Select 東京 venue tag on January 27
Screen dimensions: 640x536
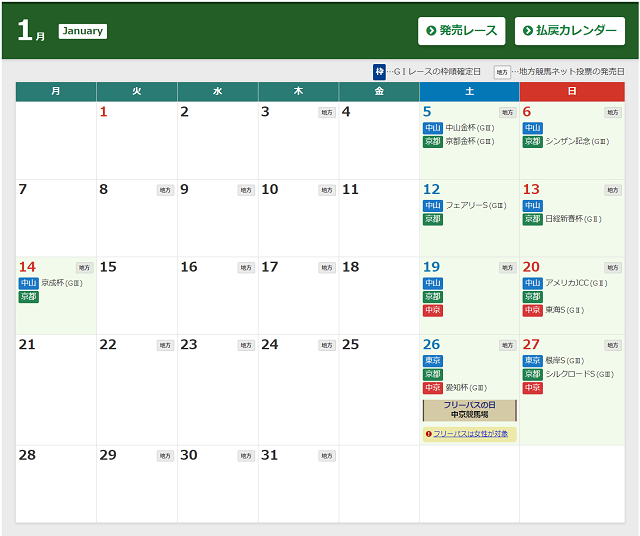pos(532,361)
